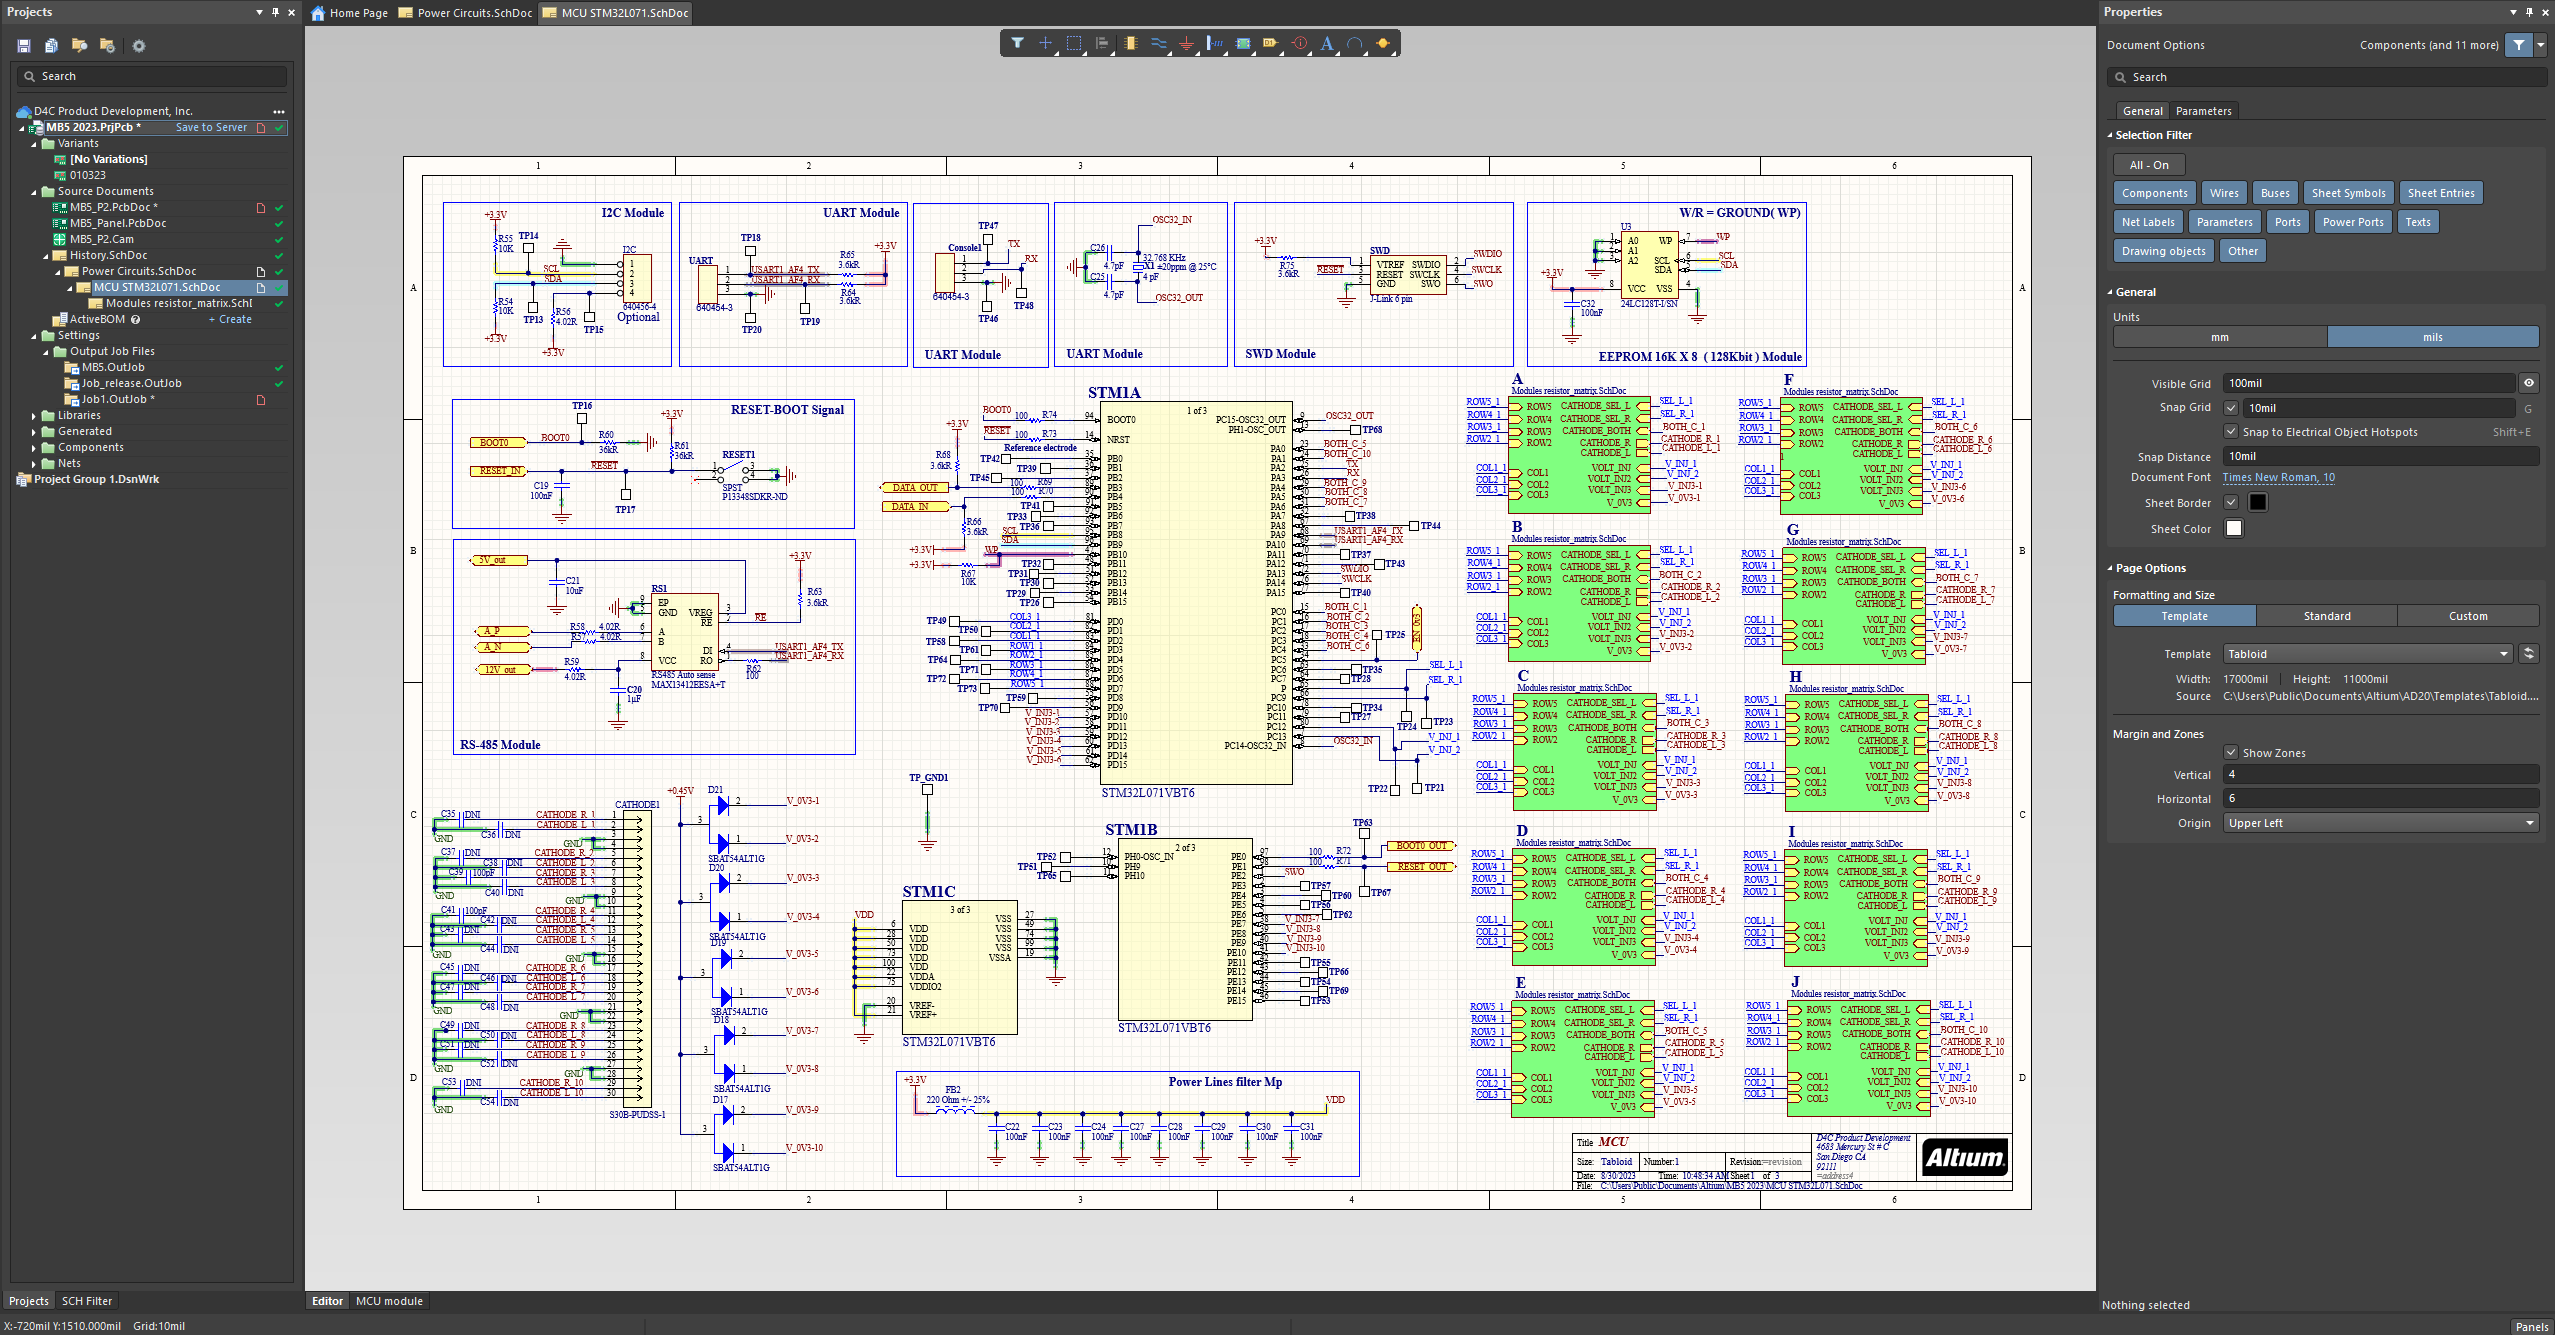Pin the Projects panel
This screenshot has height=1335, width=2555.
pyautogui.click(x=275, y=12)
